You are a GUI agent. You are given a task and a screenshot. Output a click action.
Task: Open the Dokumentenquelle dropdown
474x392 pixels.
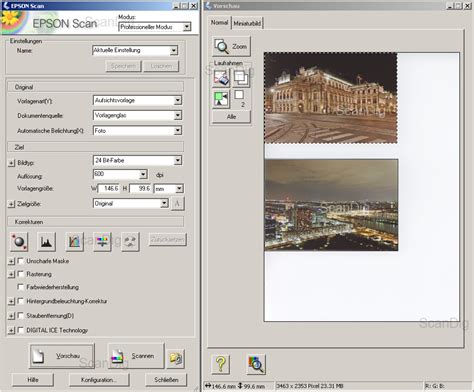point(178,115)
